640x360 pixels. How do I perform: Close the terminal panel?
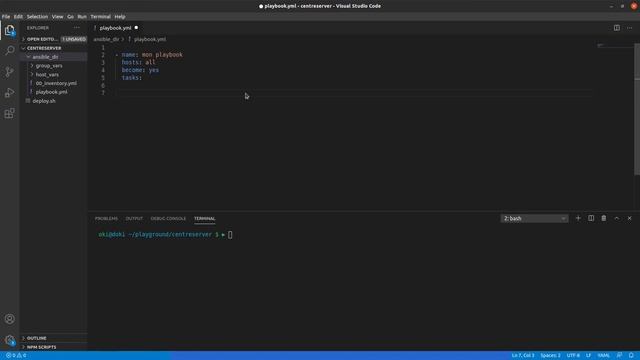coord(629,218)
